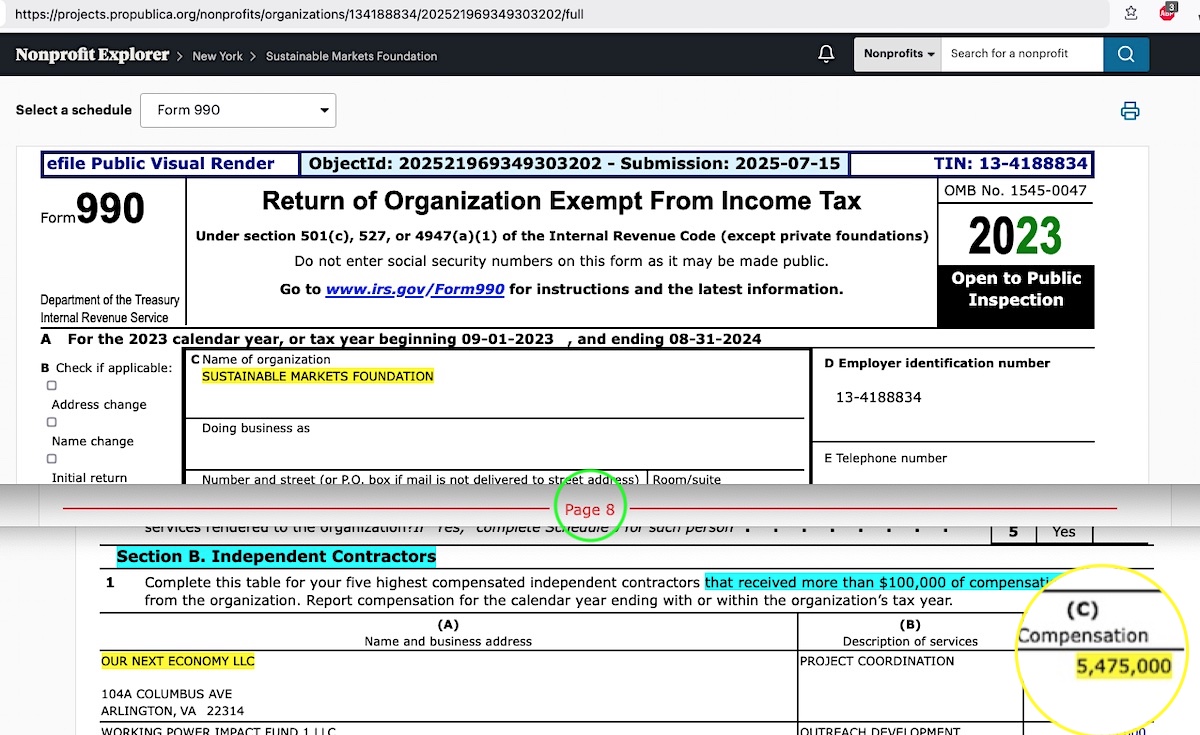Screen dimensions: 1200x735
Task: Enable the Initial return checkbox
Action: [x=52, y=459]
